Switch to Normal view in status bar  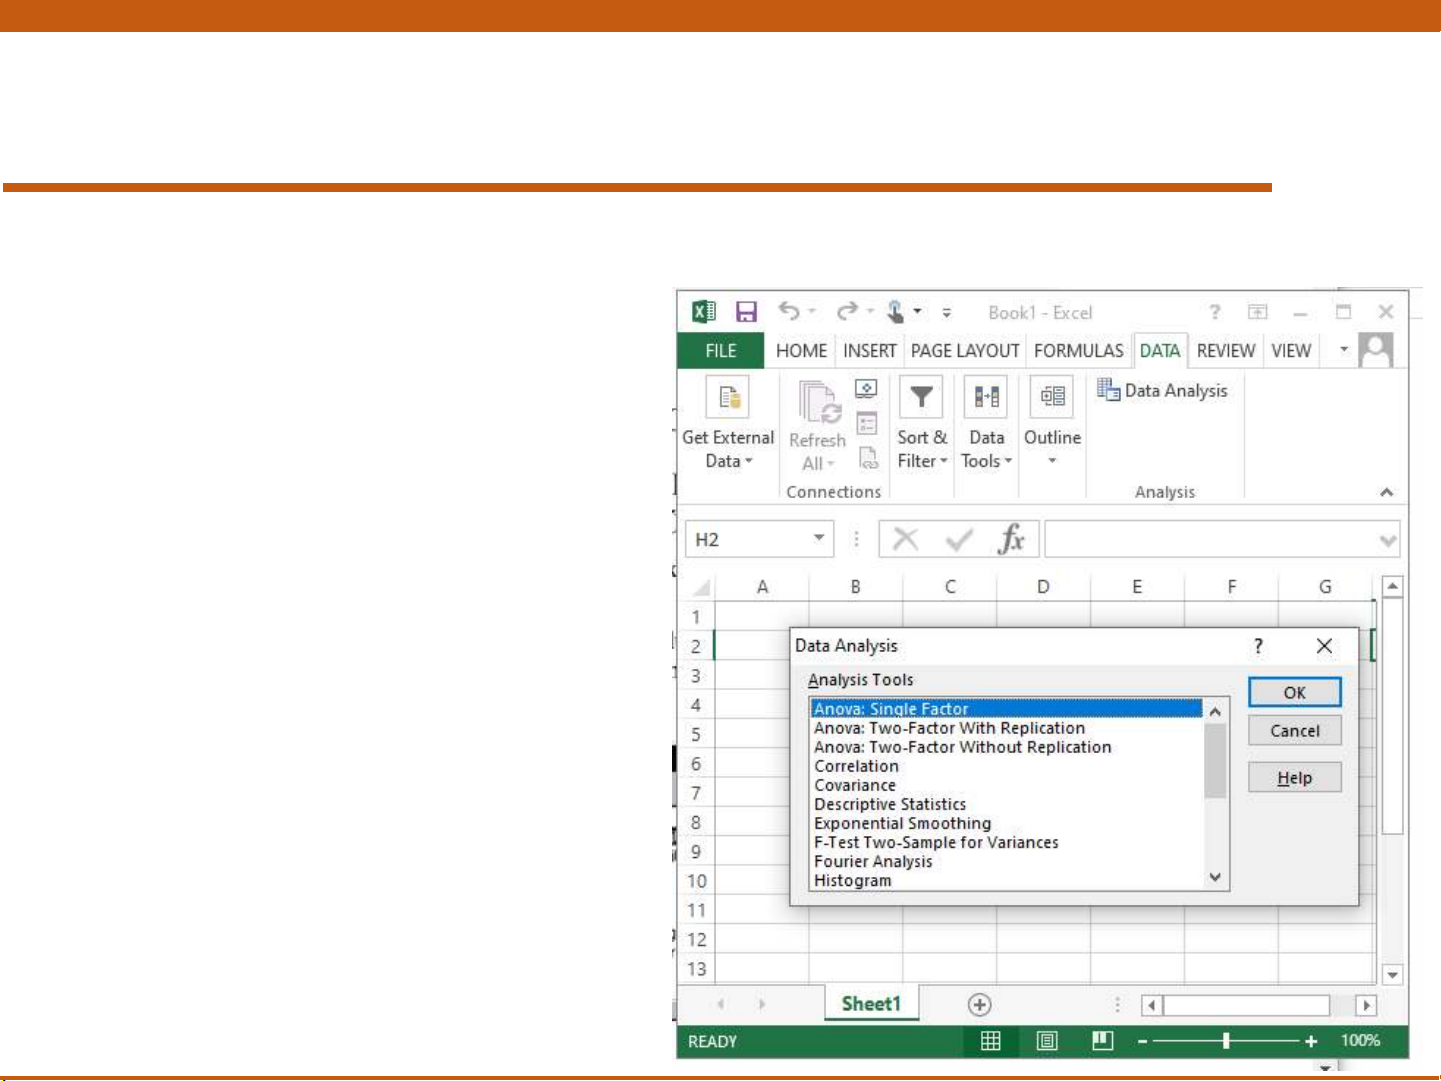990,1041
